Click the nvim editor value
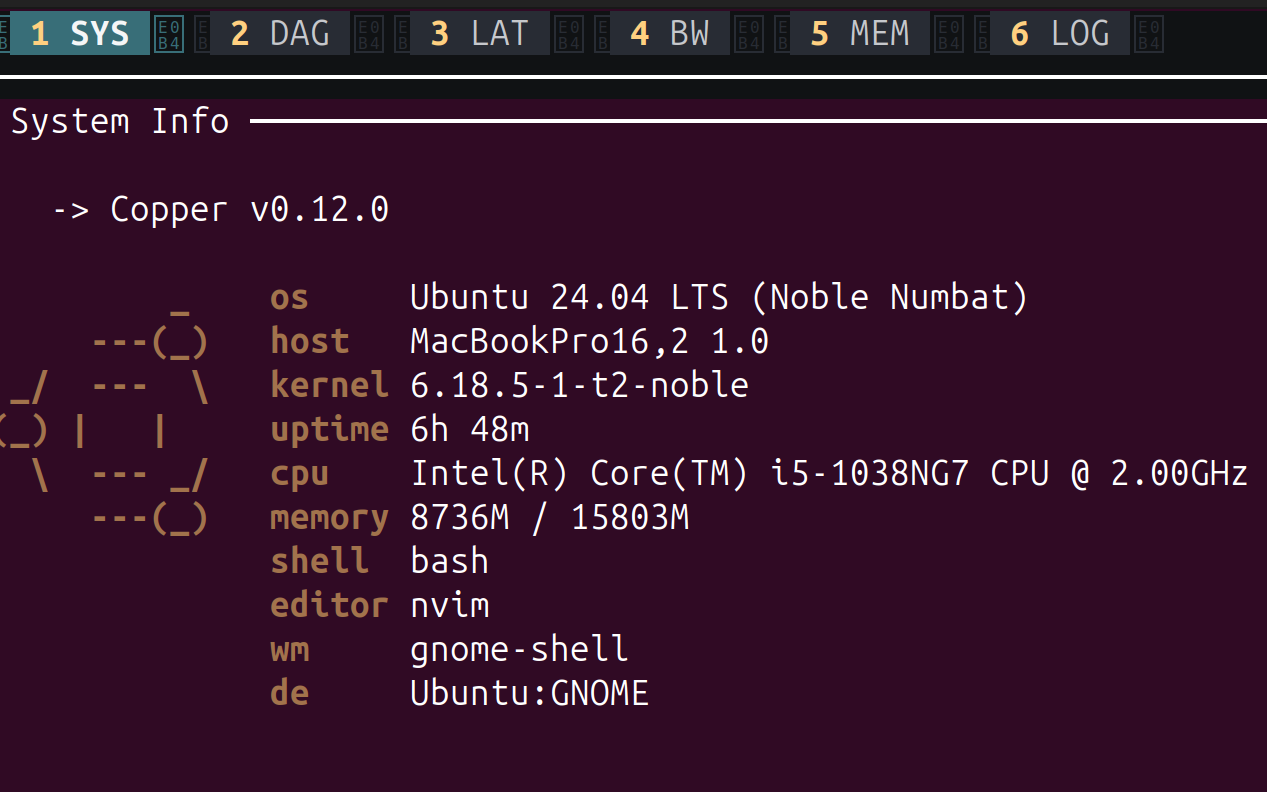 coord(449,605)
